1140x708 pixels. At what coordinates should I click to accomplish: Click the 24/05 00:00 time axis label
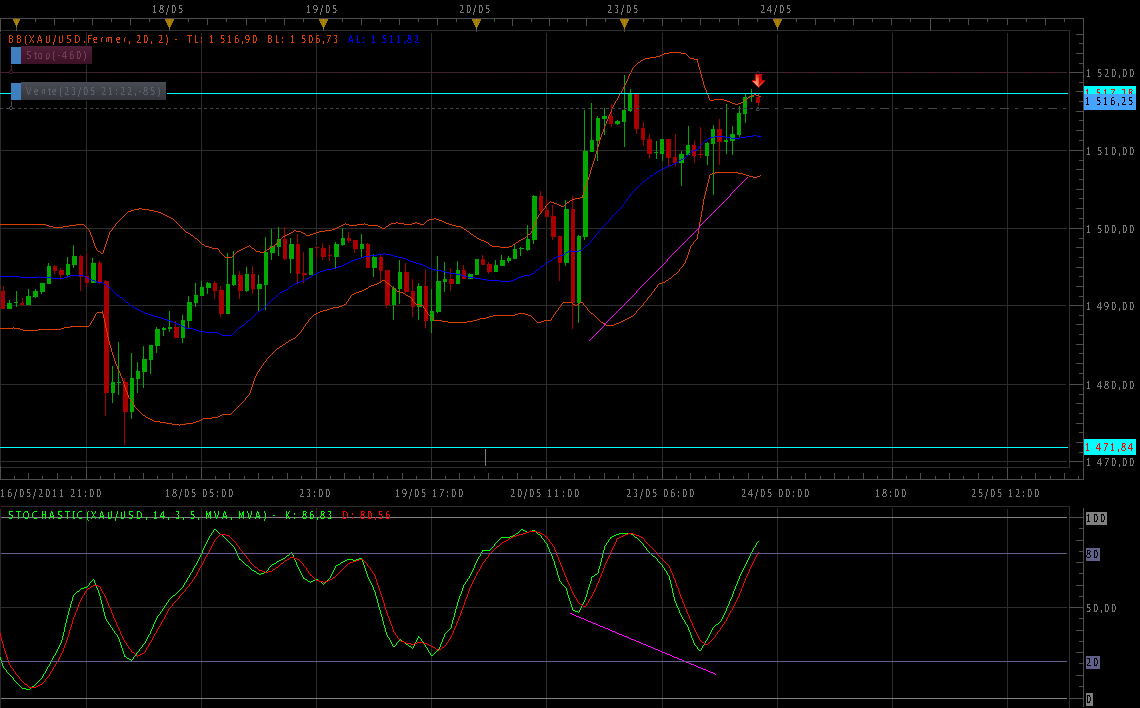(773, 493)
